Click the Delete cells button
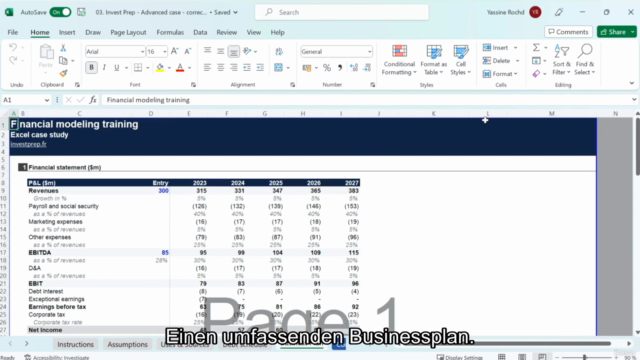 pos(496,61)
